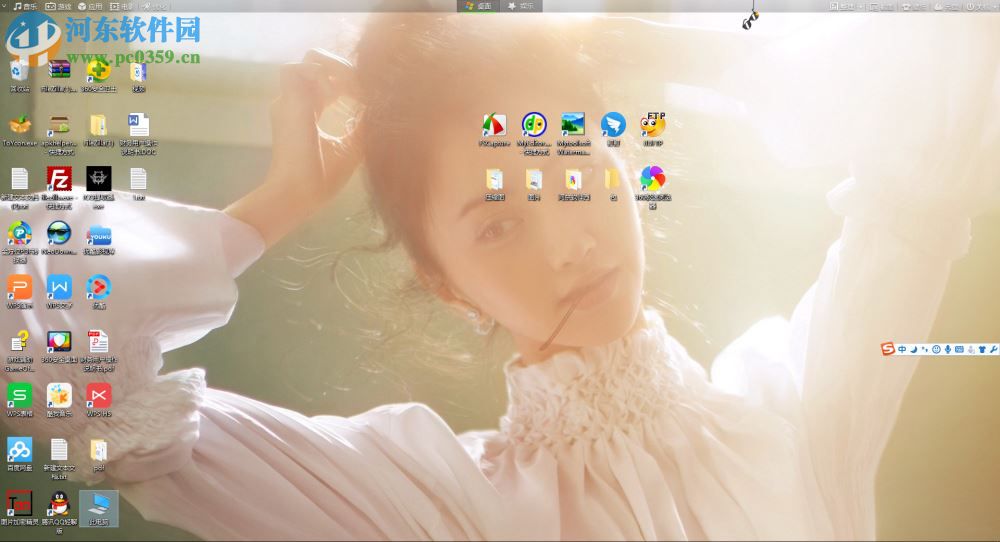The height and width of the screenshot is (542, 1000).
Task: Click Sogou toolbar microphone voice input
Action: (947, 349)
